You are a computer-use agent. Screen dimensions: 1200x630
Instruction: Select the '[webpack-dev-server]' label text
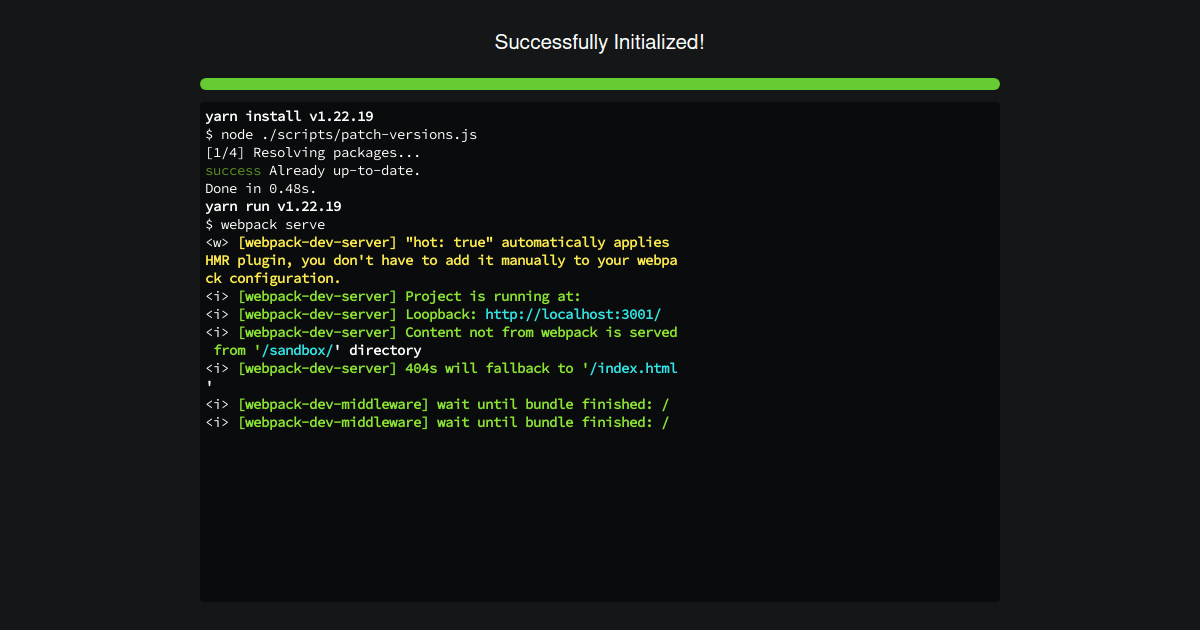[x=316, y=296]
